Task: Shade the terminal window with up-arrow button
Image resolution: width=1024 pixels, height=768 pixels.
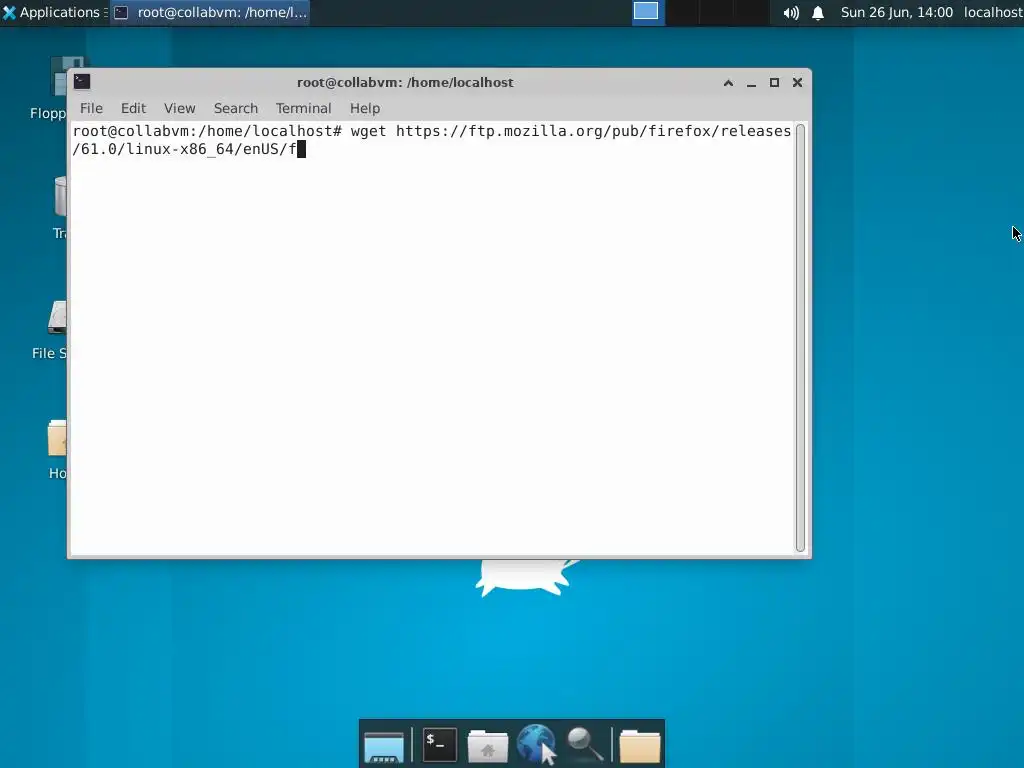Action: click(x=728, y=82)
